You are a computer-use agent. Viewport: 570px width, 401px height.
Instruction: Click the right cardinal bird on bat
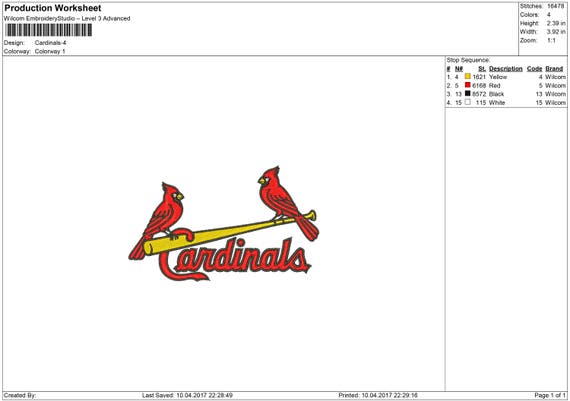287,204
